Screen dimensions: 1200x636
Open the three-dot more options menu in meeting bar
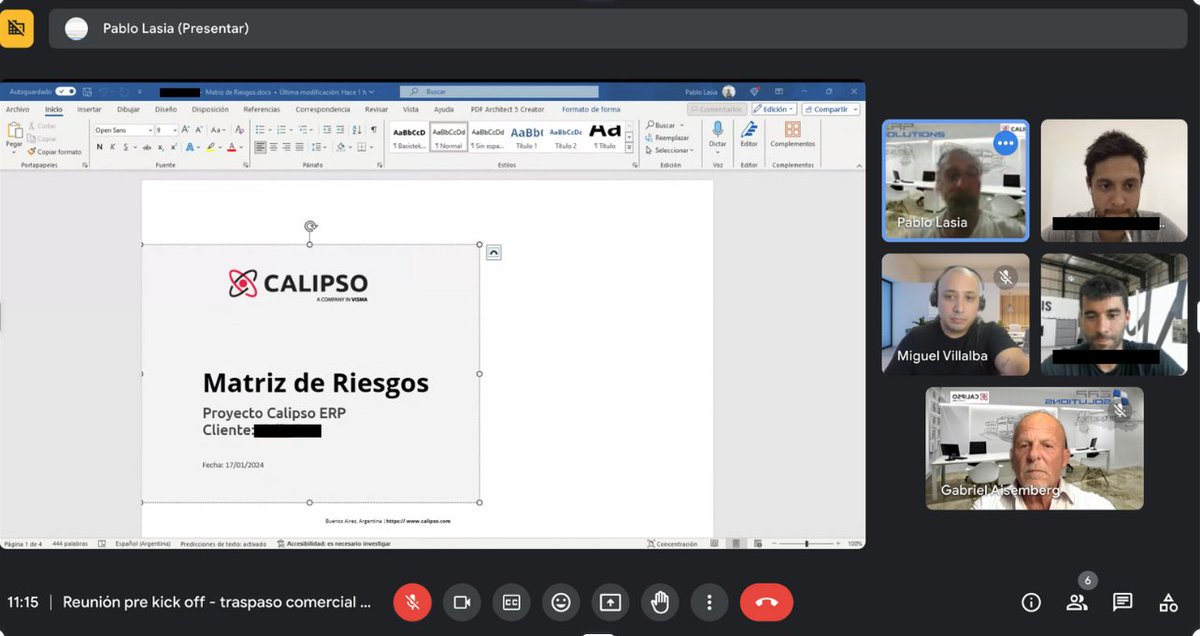709,602
